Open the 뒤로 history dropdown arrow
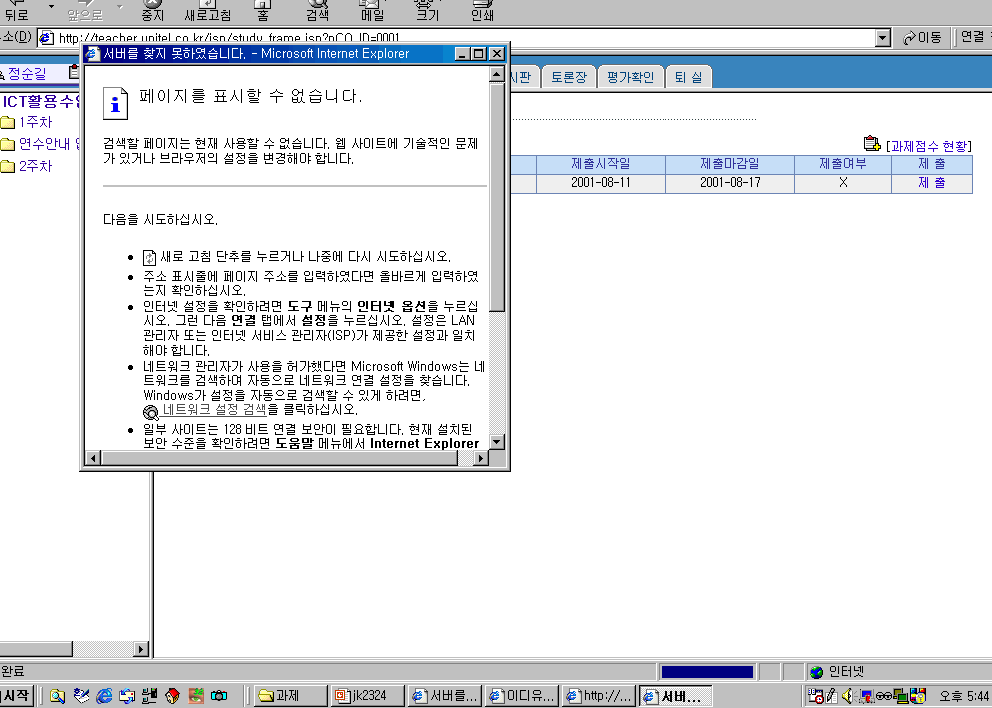The width and height of the screenshot is (992, 708). point(52,7)
